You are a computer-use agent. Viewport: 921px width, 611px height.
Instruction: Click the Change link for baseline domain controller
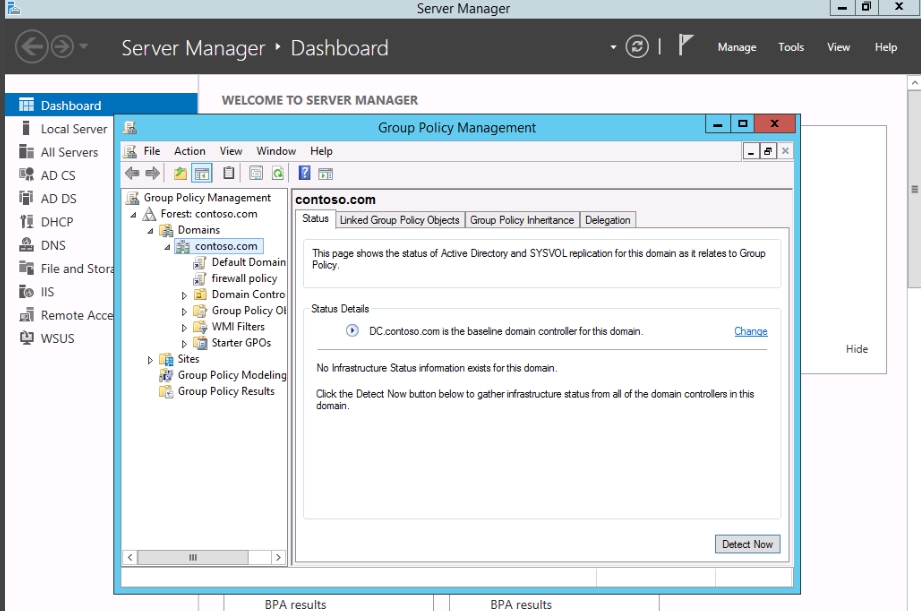[x=751, y=331]
